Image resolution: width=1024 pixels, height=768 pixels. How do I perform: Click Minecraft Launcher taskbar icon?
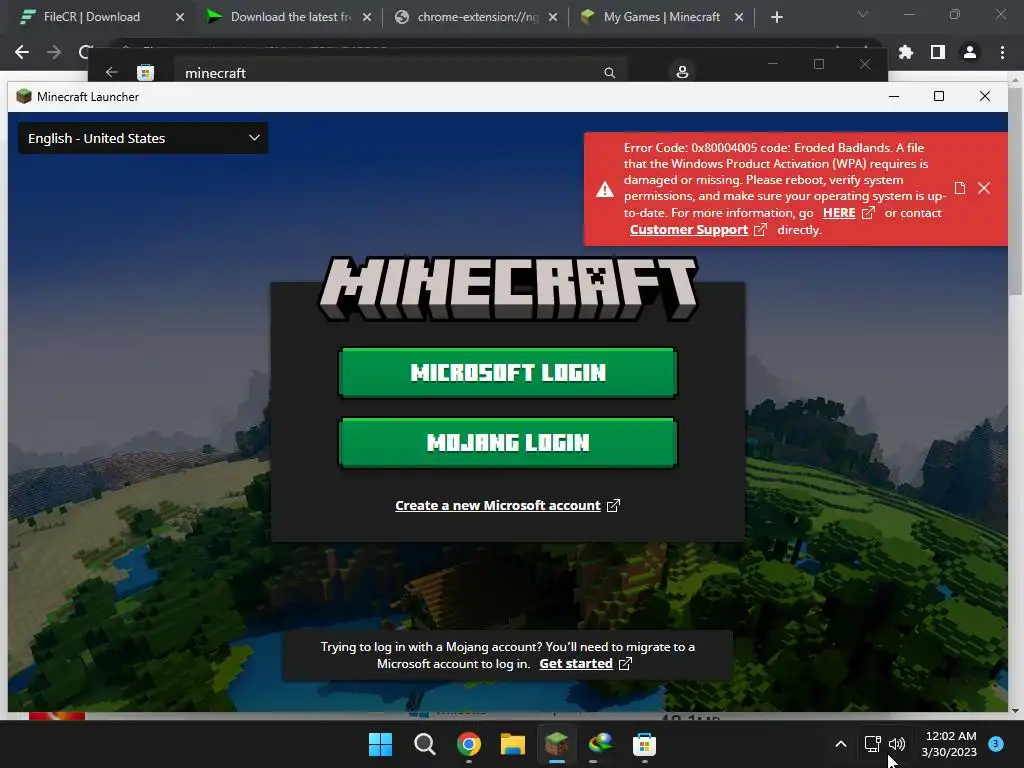(x=556, y=744)
